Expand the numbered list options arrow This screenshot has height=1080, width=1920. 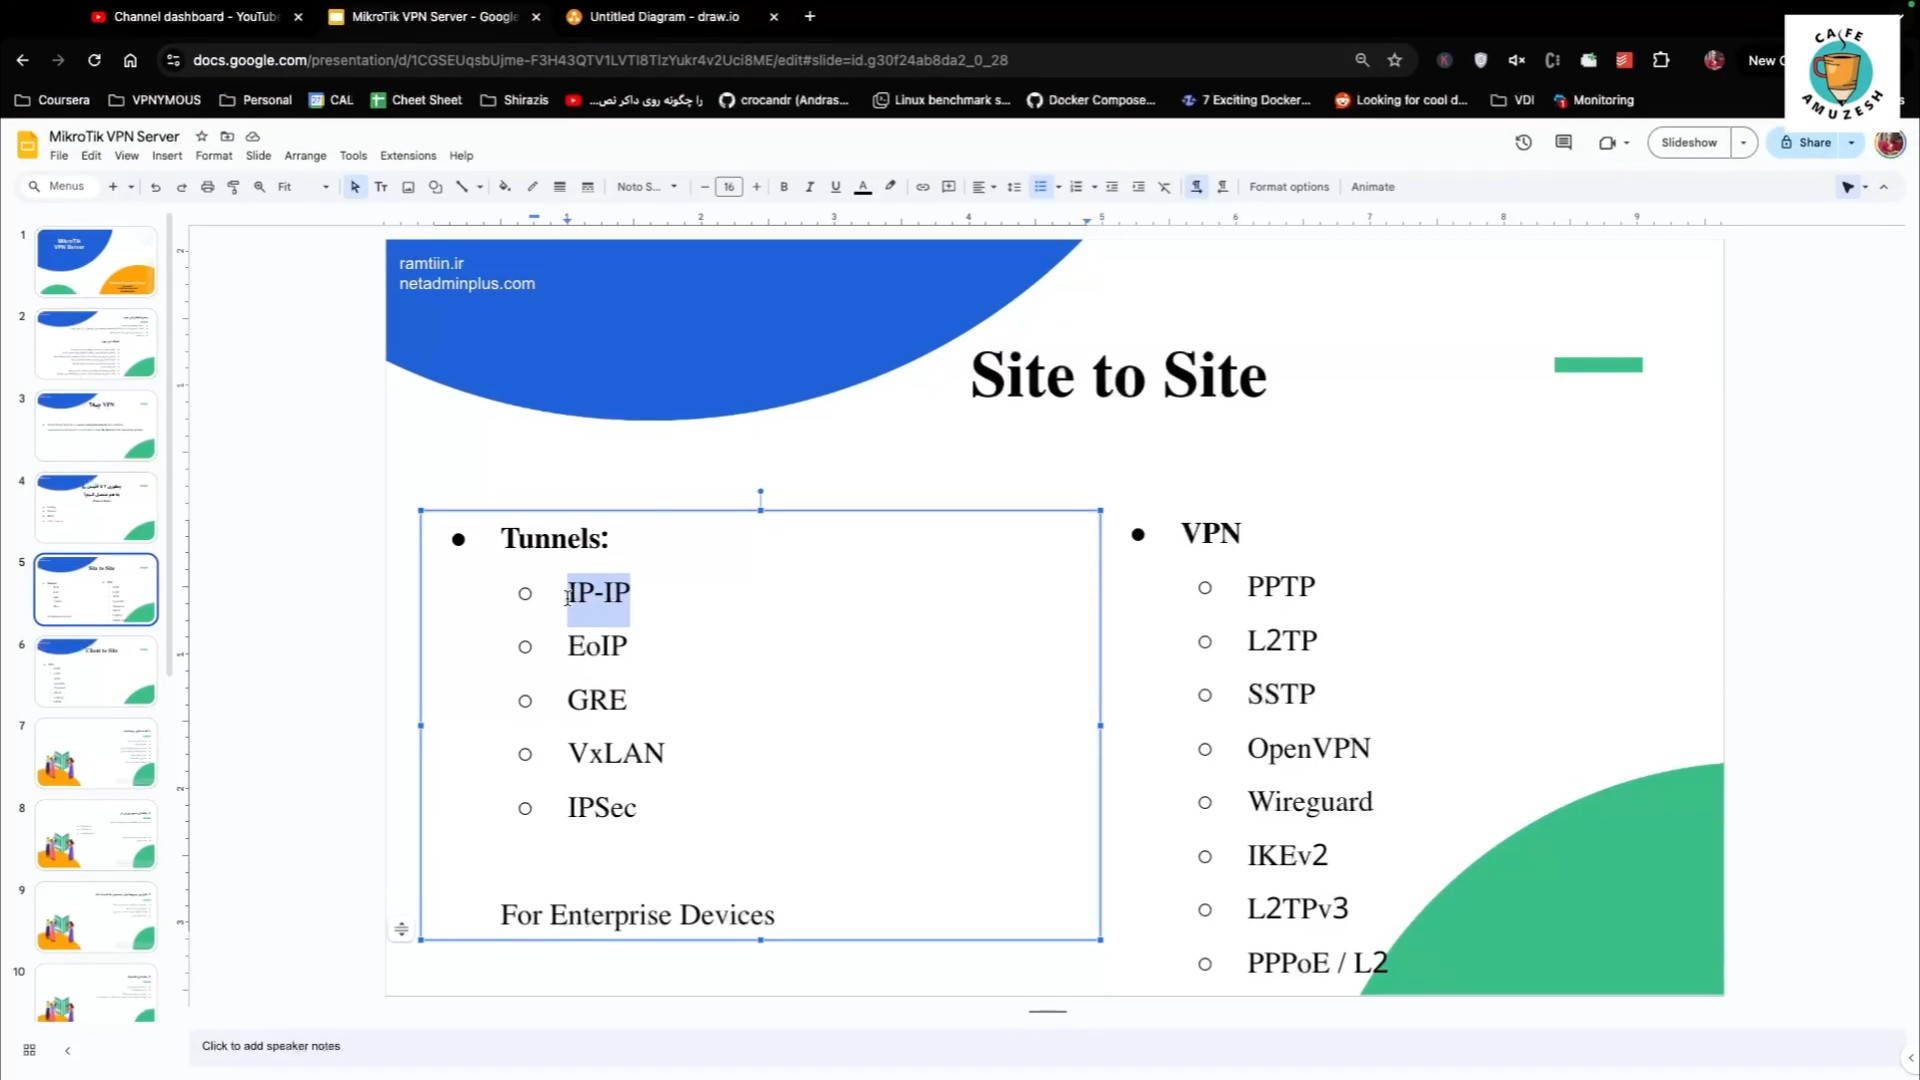(x=1094, y=187)
